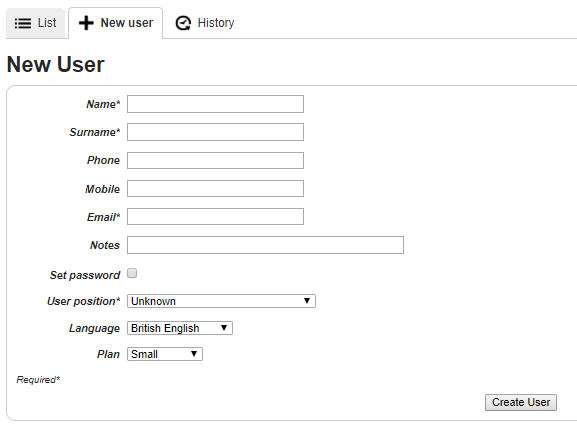
Task: Click the arrow on User position select
Action: coord(307,301)
